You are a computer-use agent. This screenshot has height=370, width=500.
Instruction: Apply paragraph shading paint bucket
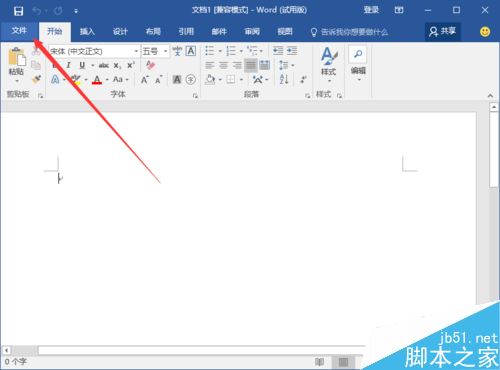point(210,80)
